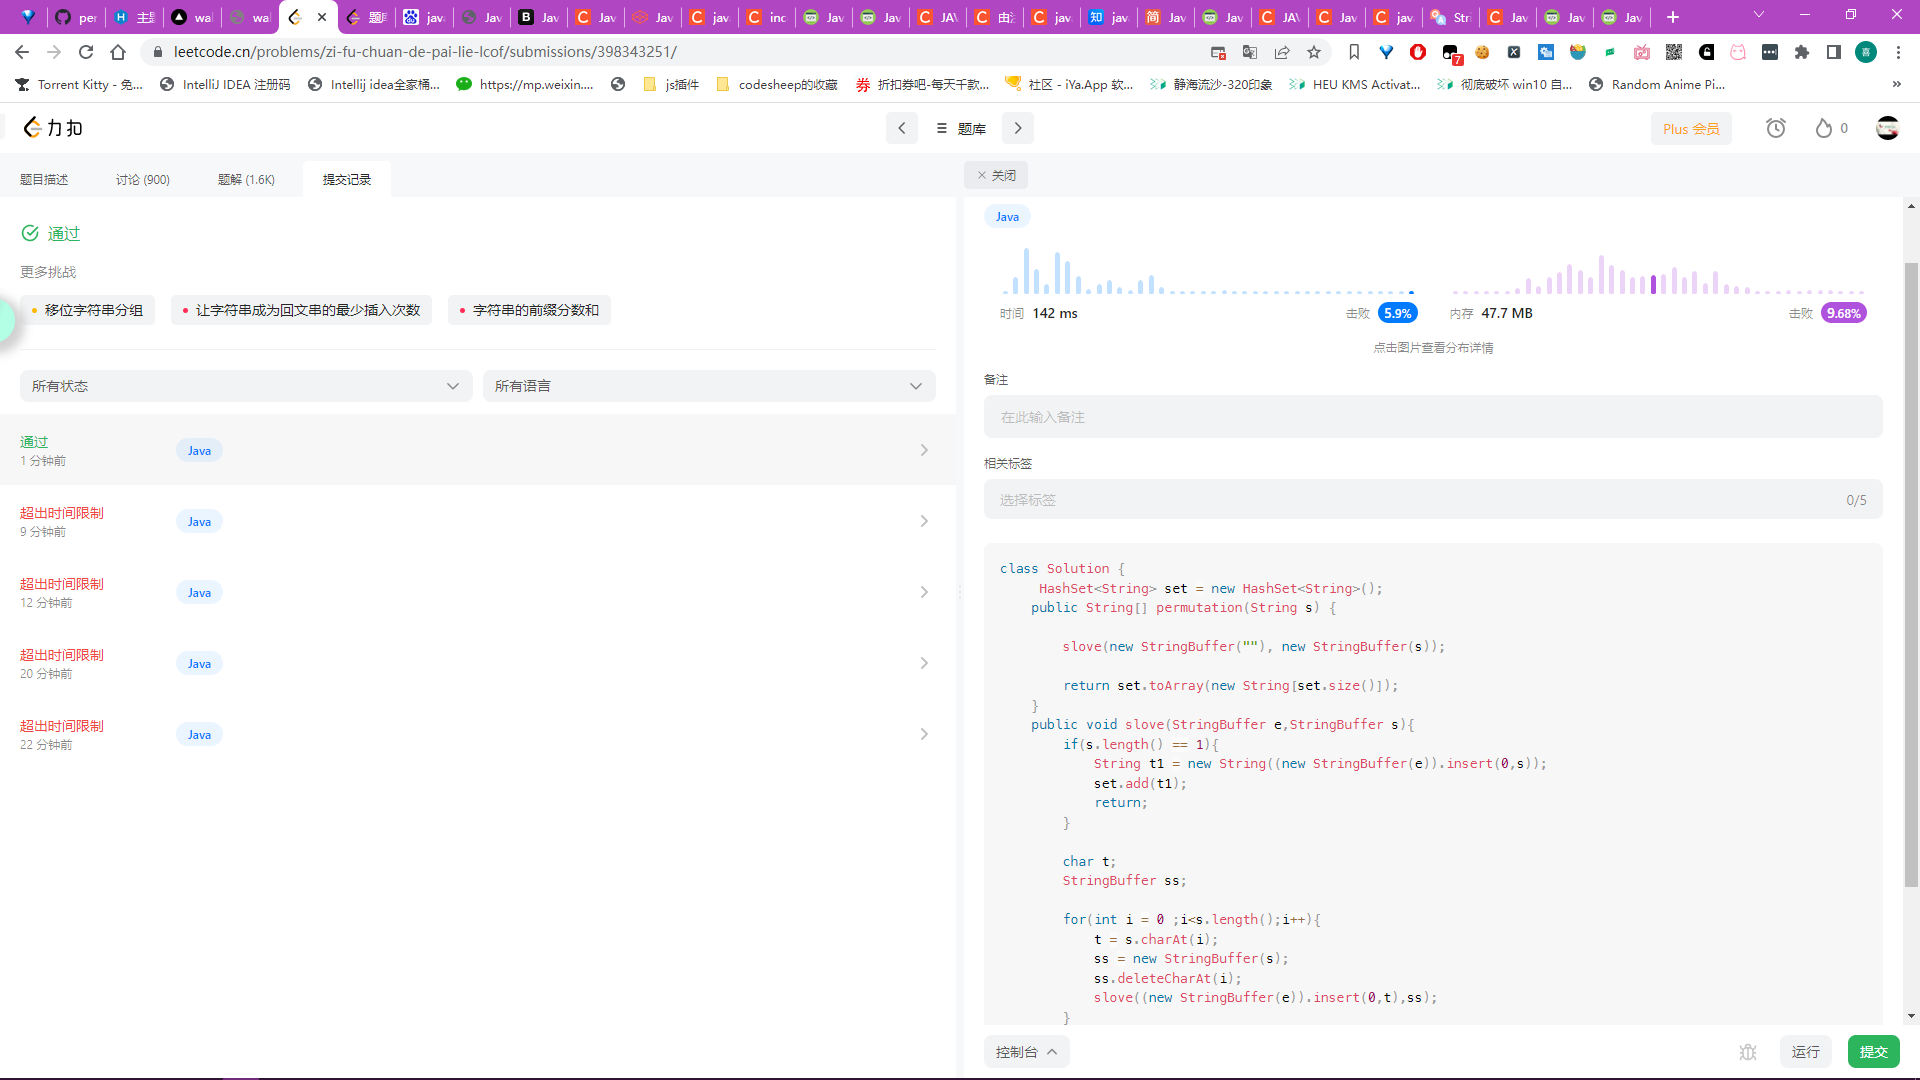The height and width of the screenshot is (1080, 1920).
Task: Open the user avatar menu
Action: click(1887, 128)
